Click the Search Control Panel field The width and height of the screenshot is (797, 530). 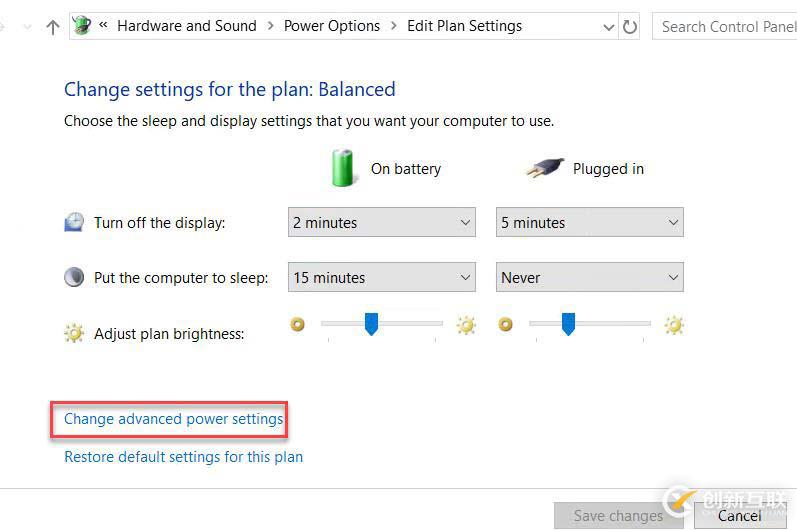[x=725, y=26]
